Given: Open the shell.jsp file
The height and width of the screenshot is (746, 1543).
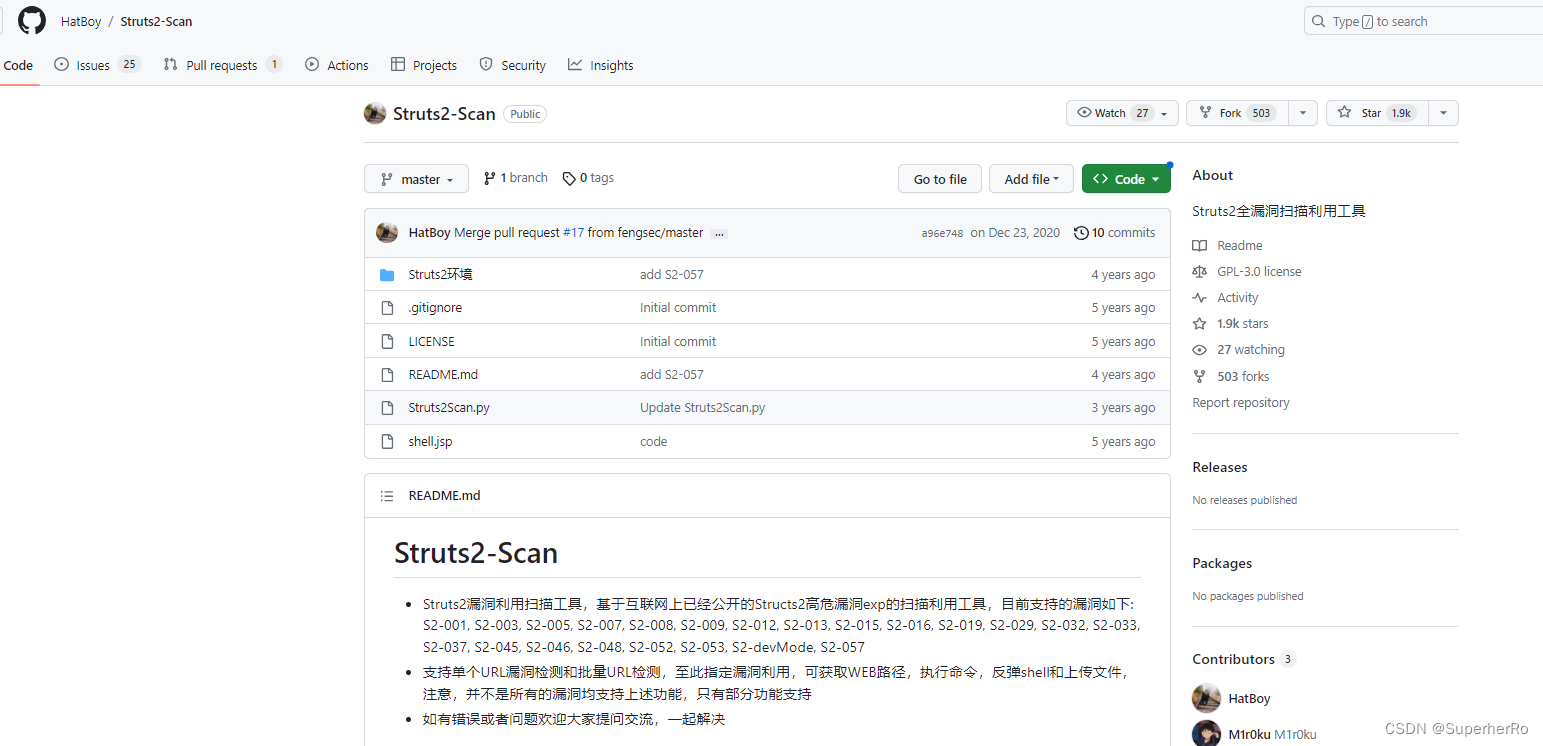Looking at the screenshot, I should coord(430,442).
